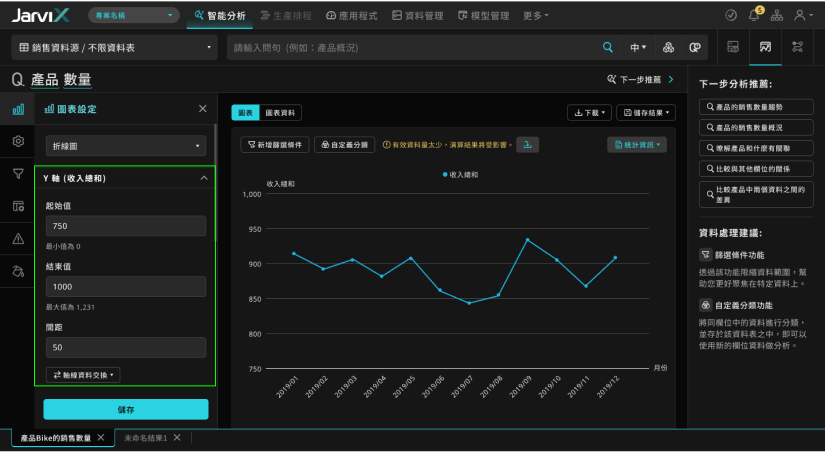This screenshot has width=825, height=452.
Task: Go to 智能分析 tab
Action: coord(220,16)
